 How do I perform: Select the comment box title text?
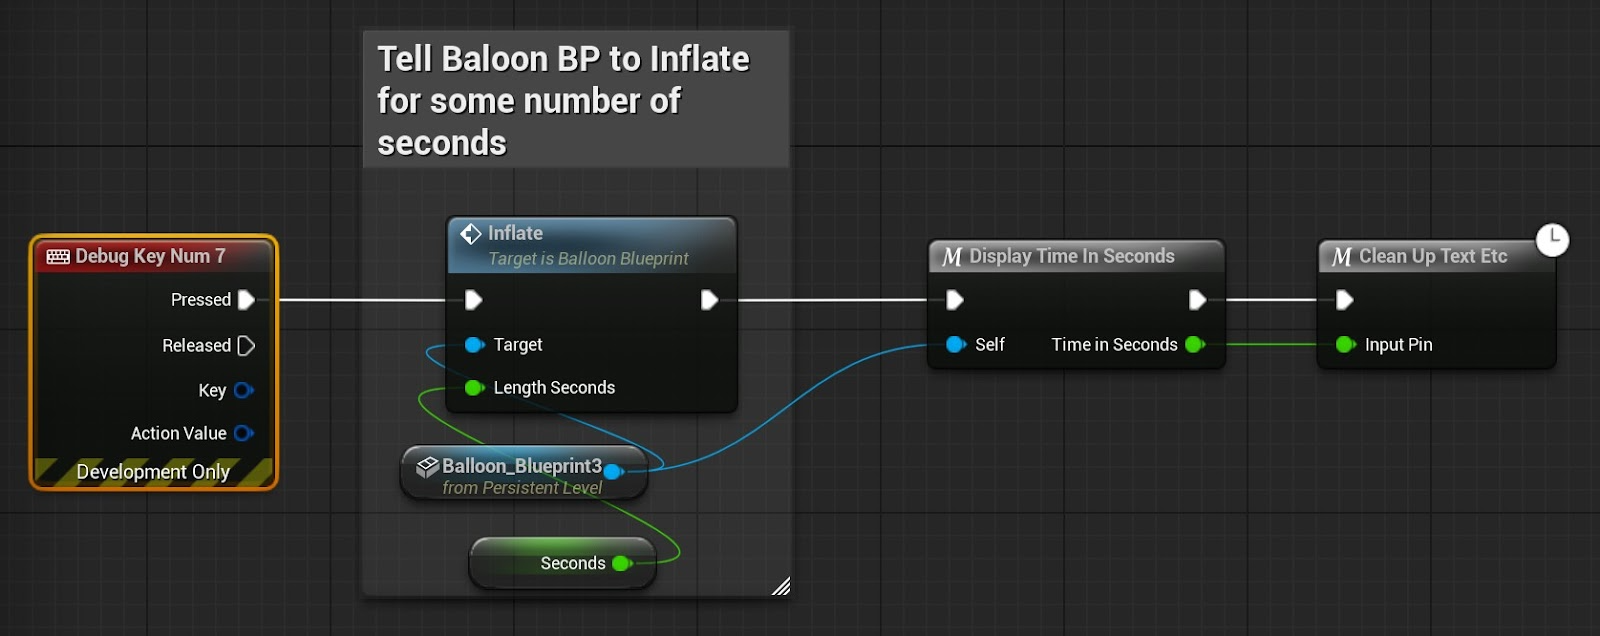[x=563, y=101]
